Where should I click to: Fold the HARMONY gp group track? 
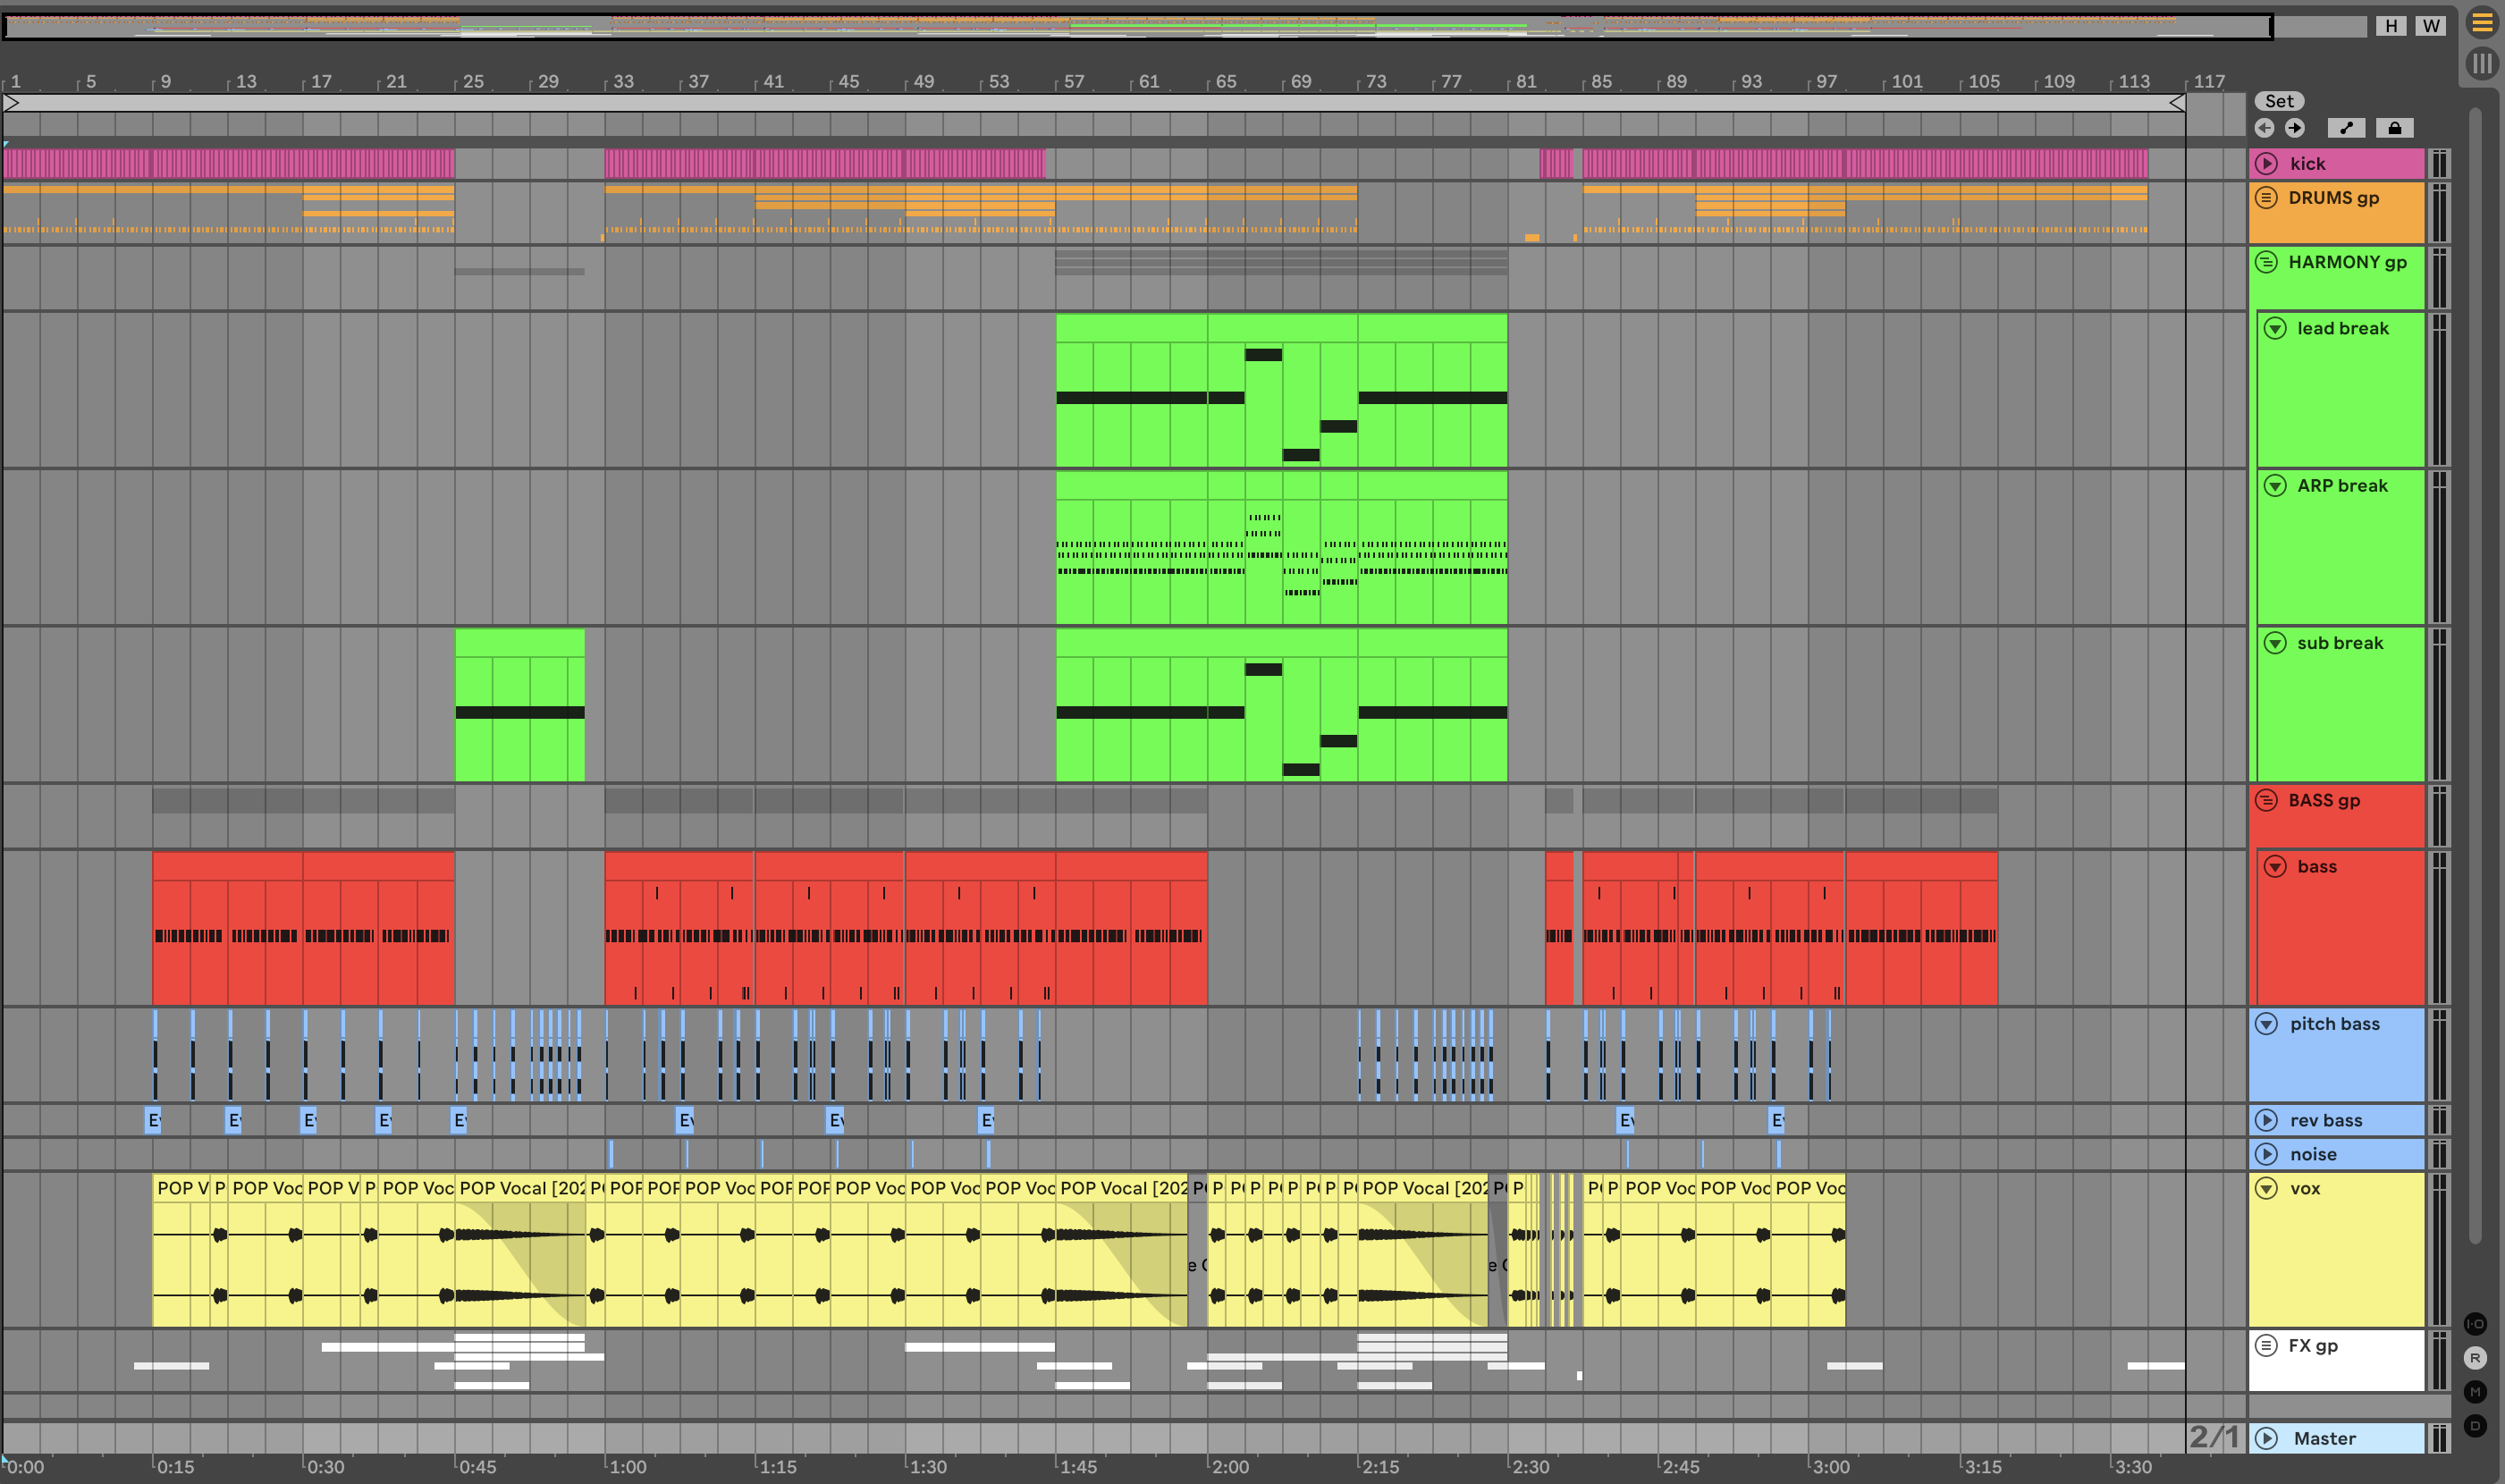[2267, 262]
